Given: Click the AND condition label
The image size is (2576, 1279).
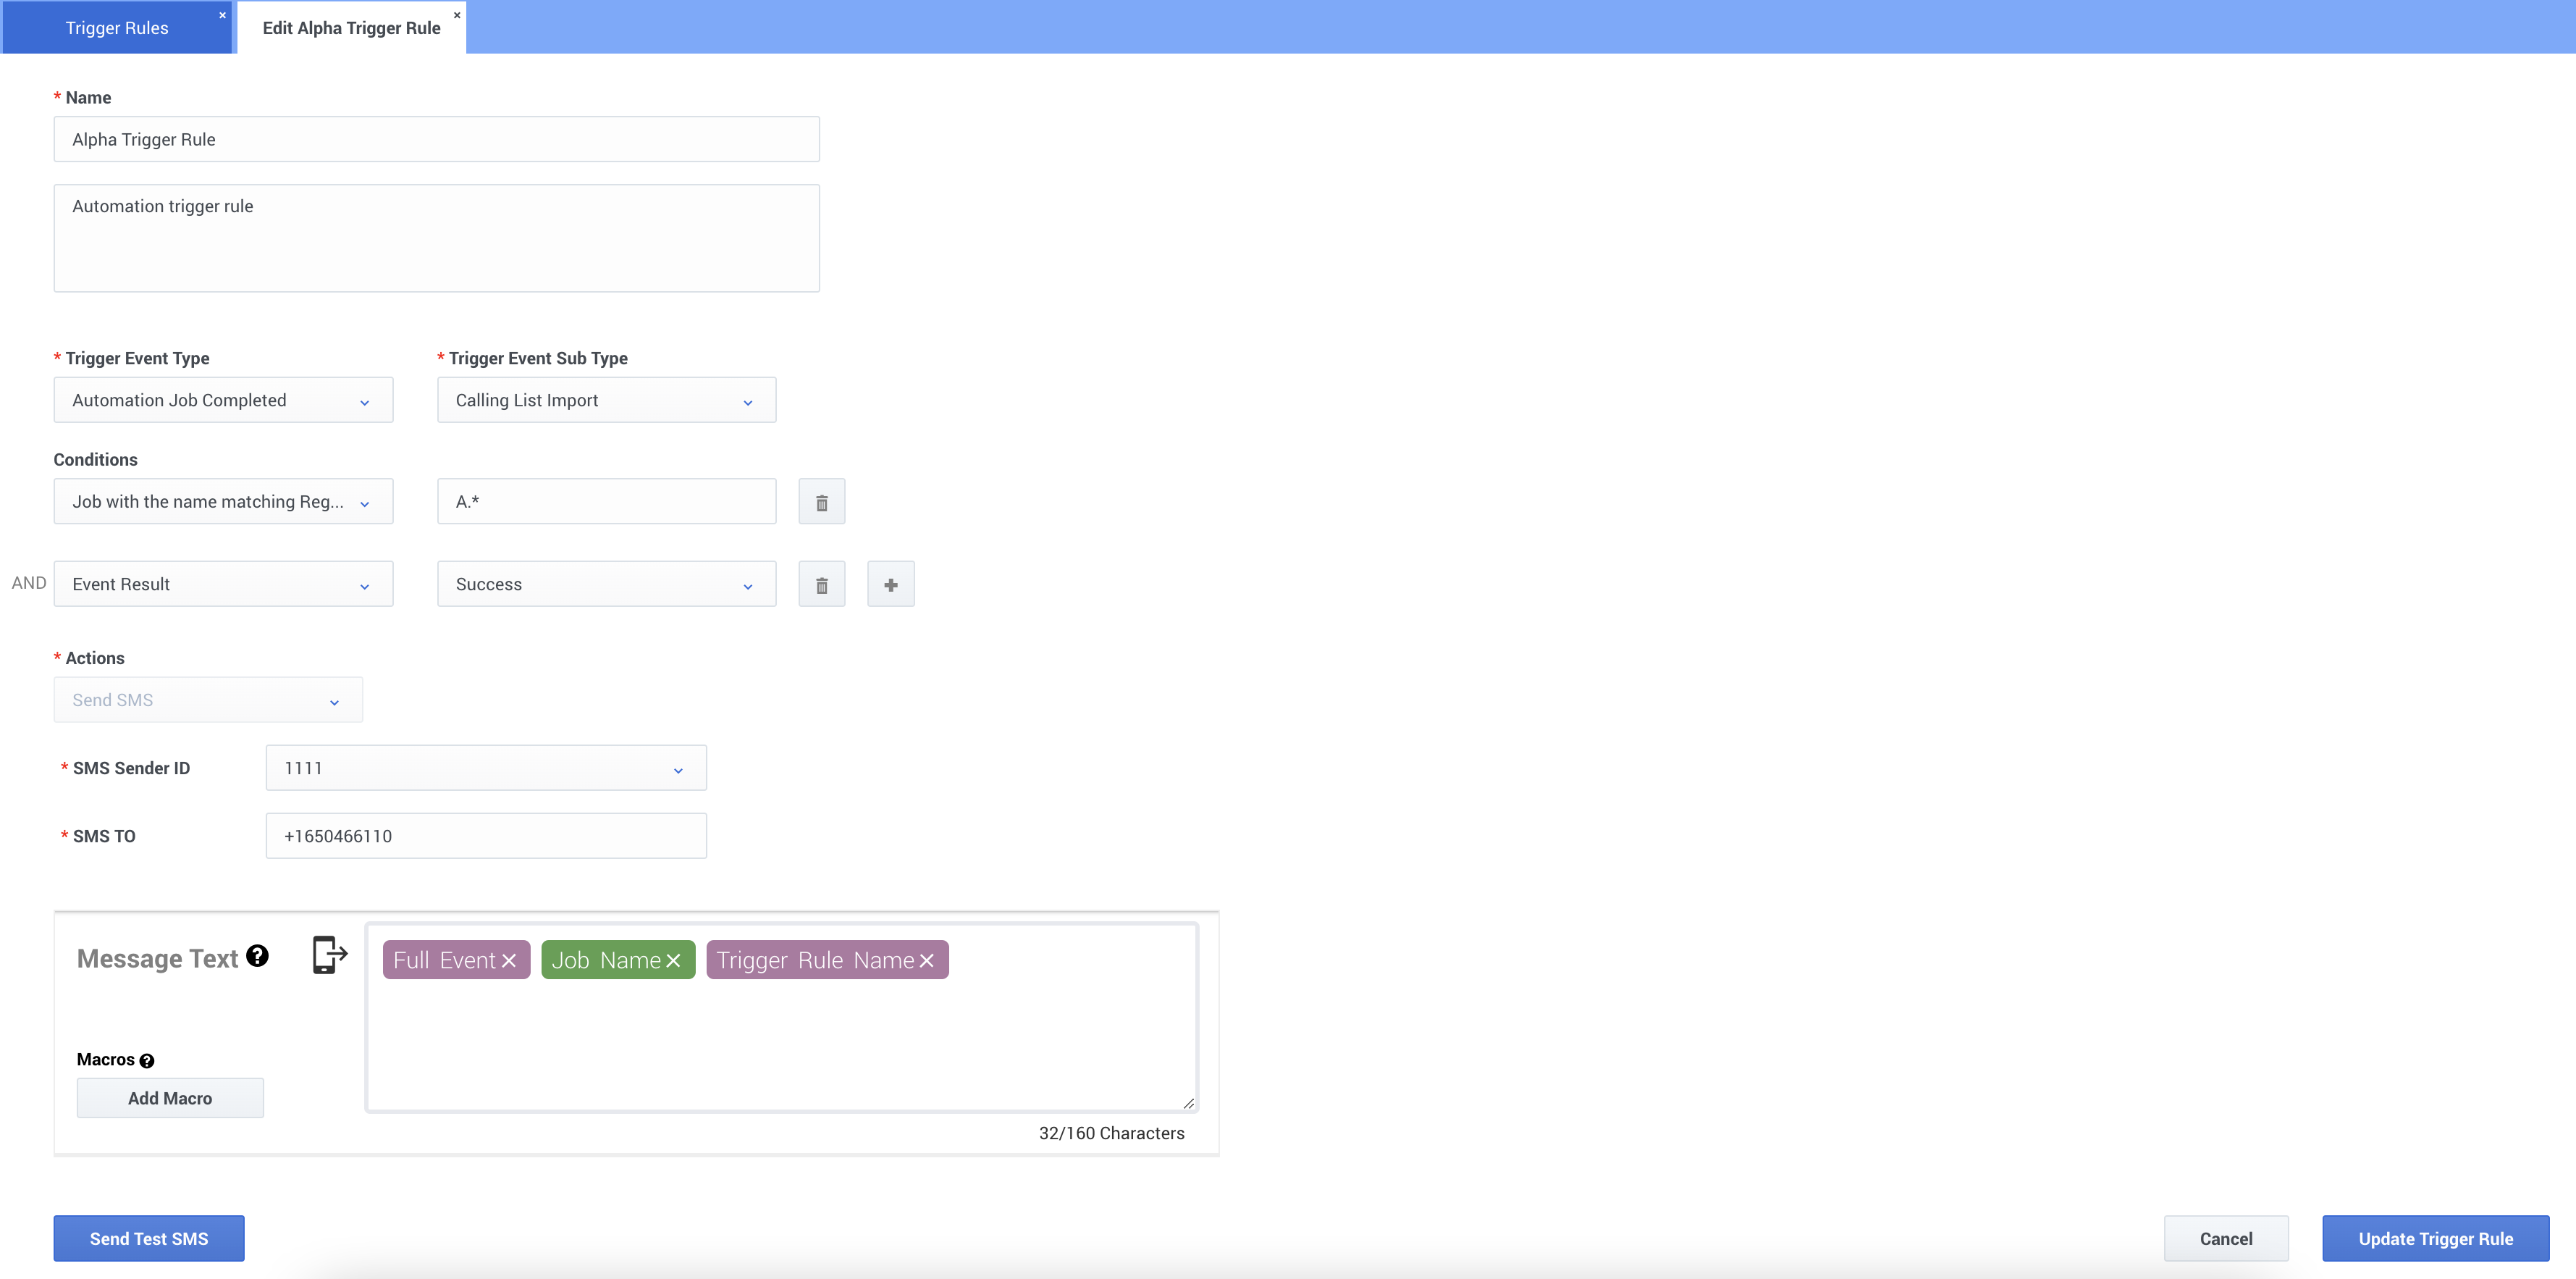Looking at the screenshot, I should [29, 583].
